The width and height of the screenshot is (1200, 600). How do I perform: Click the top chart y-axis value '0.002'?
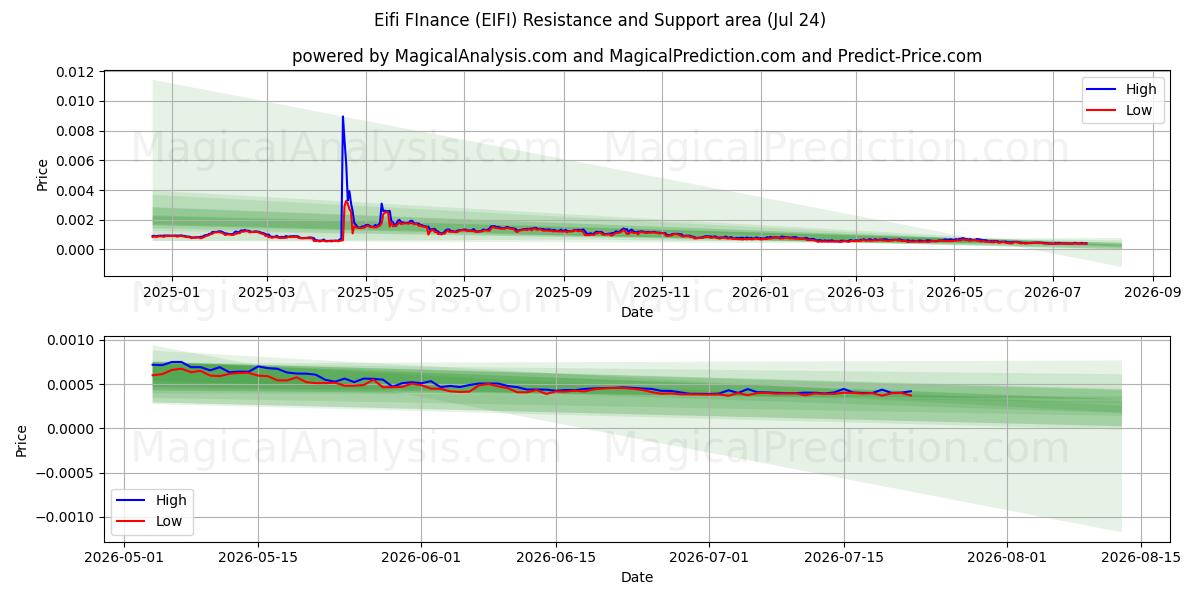pos(76,220)
